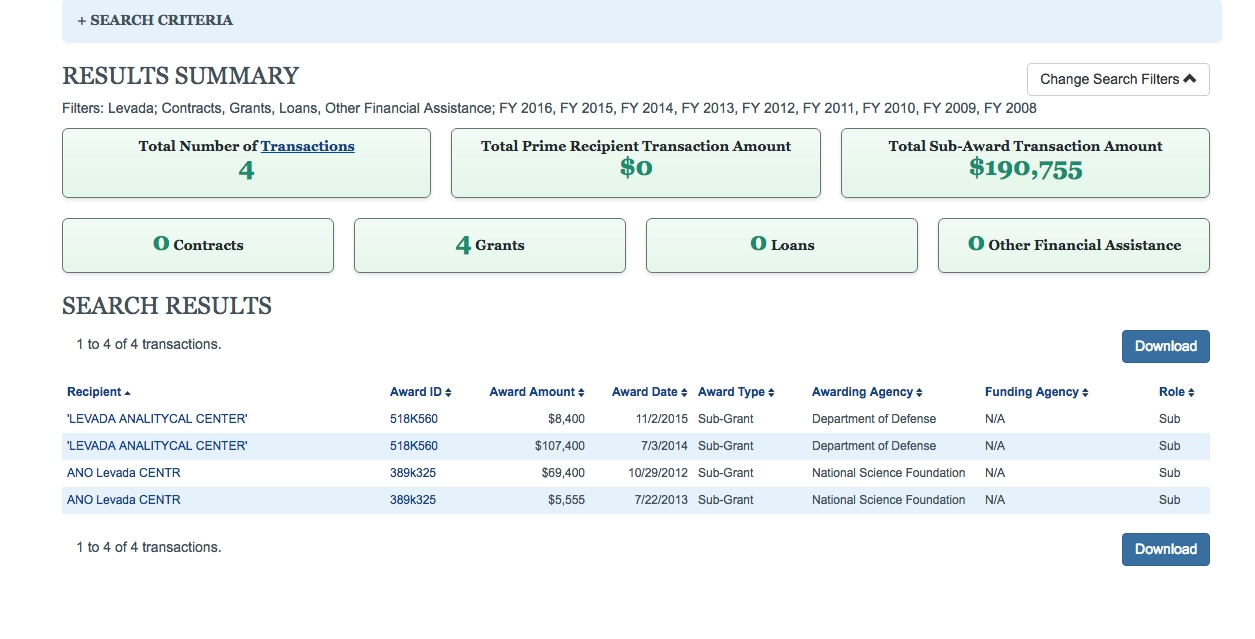Image resolution: width=1255 pixels, height=639 pixels.
Task: Expand the Search Criteria section
Action: point(155,20)
